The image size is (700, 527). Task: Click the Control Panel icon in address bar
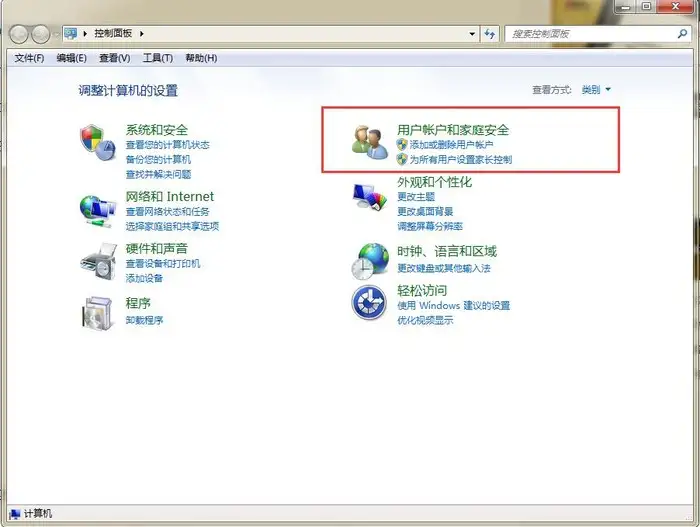[x=71, y=33]
